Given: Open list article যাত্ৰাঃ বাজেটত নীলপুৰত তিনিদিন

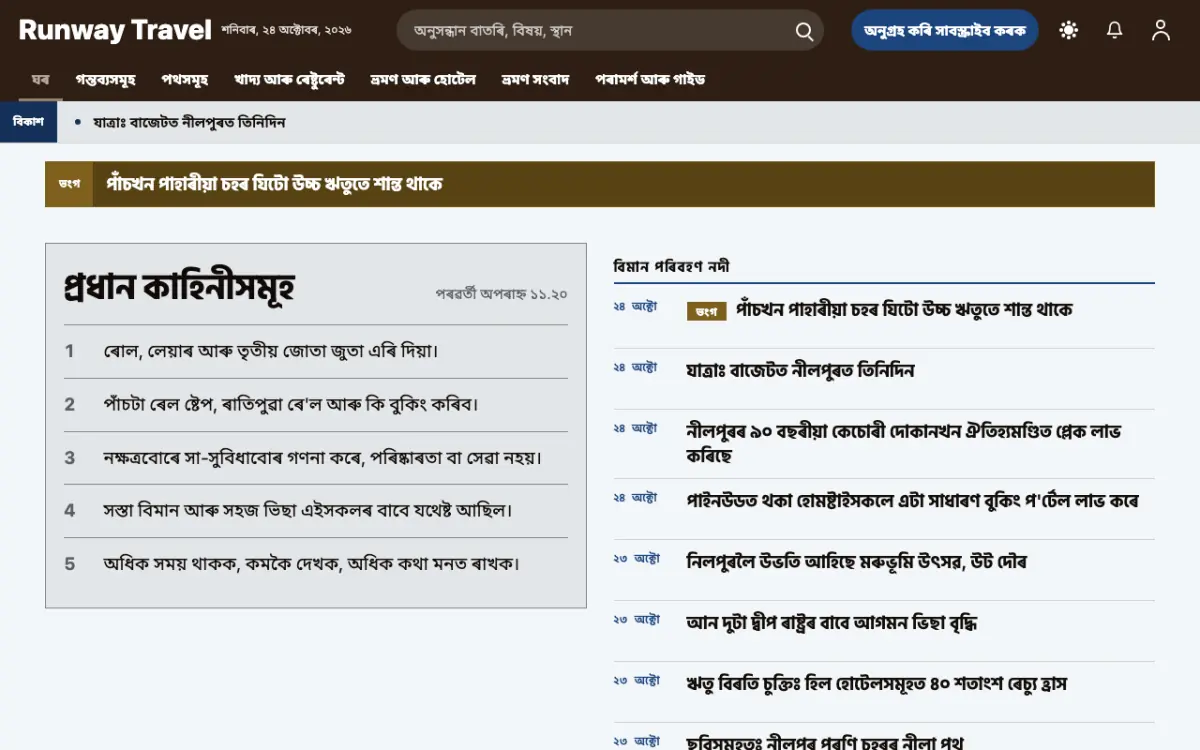Looking at the screenshot, I should 801,371.
